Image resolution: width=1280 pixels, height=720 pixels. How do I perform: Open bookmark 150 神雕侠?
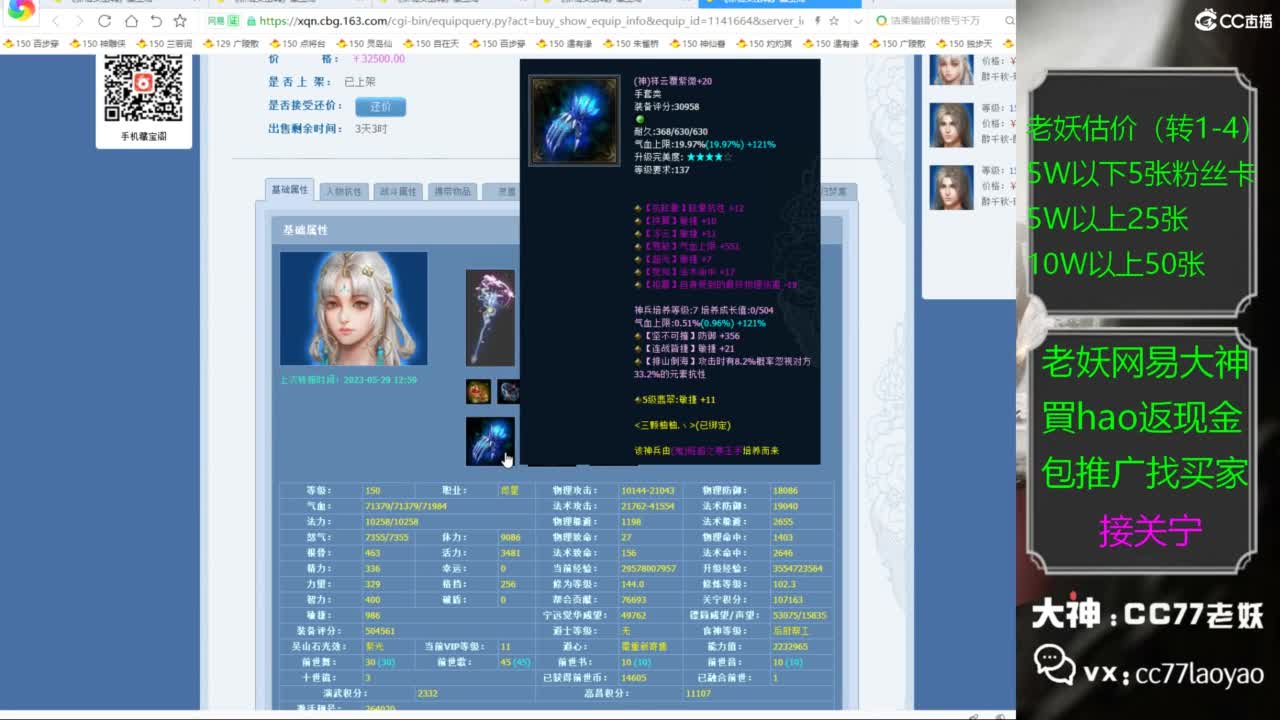click(100, 44)
